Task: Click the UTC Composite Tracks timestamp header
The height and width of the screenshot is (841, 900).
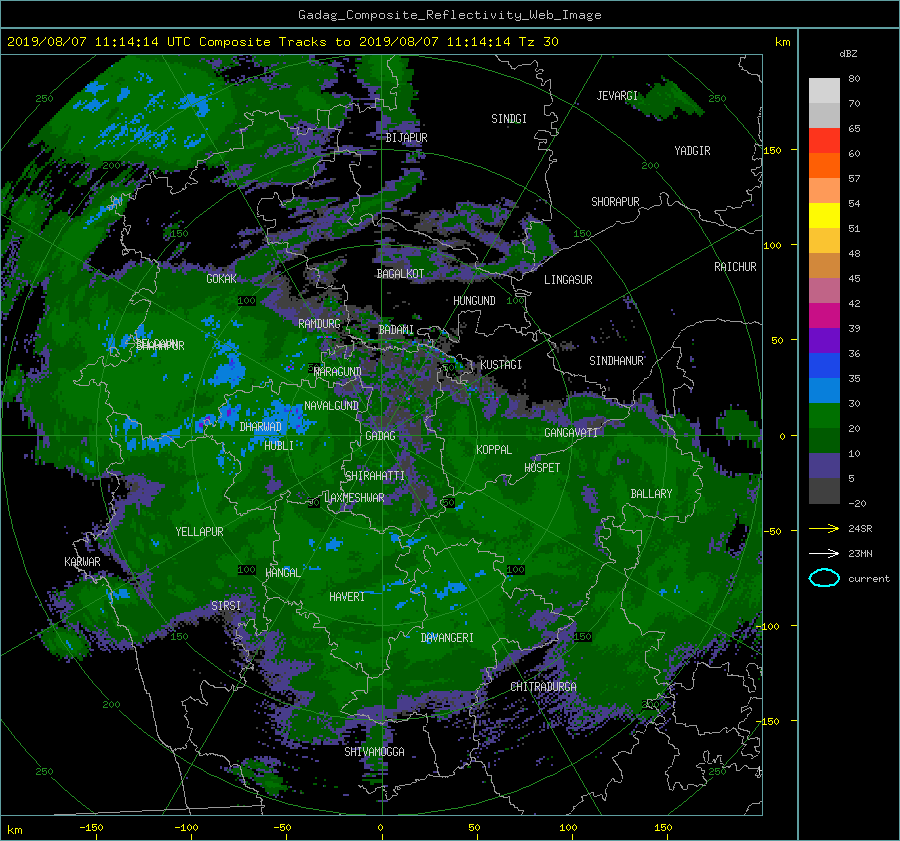Action: coord(282,42)
